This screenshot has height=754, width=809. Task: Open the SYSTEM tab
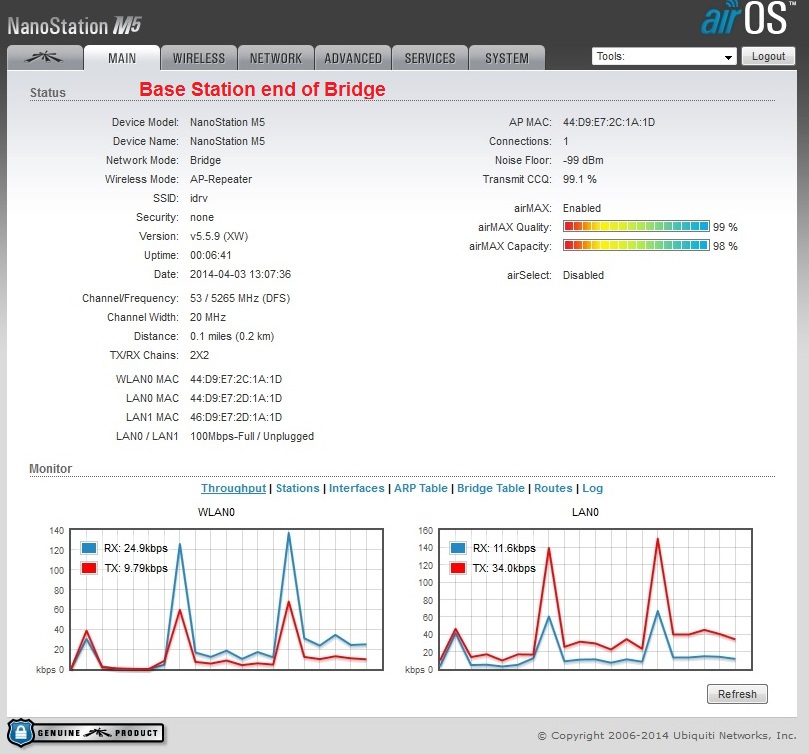(507, 58)
